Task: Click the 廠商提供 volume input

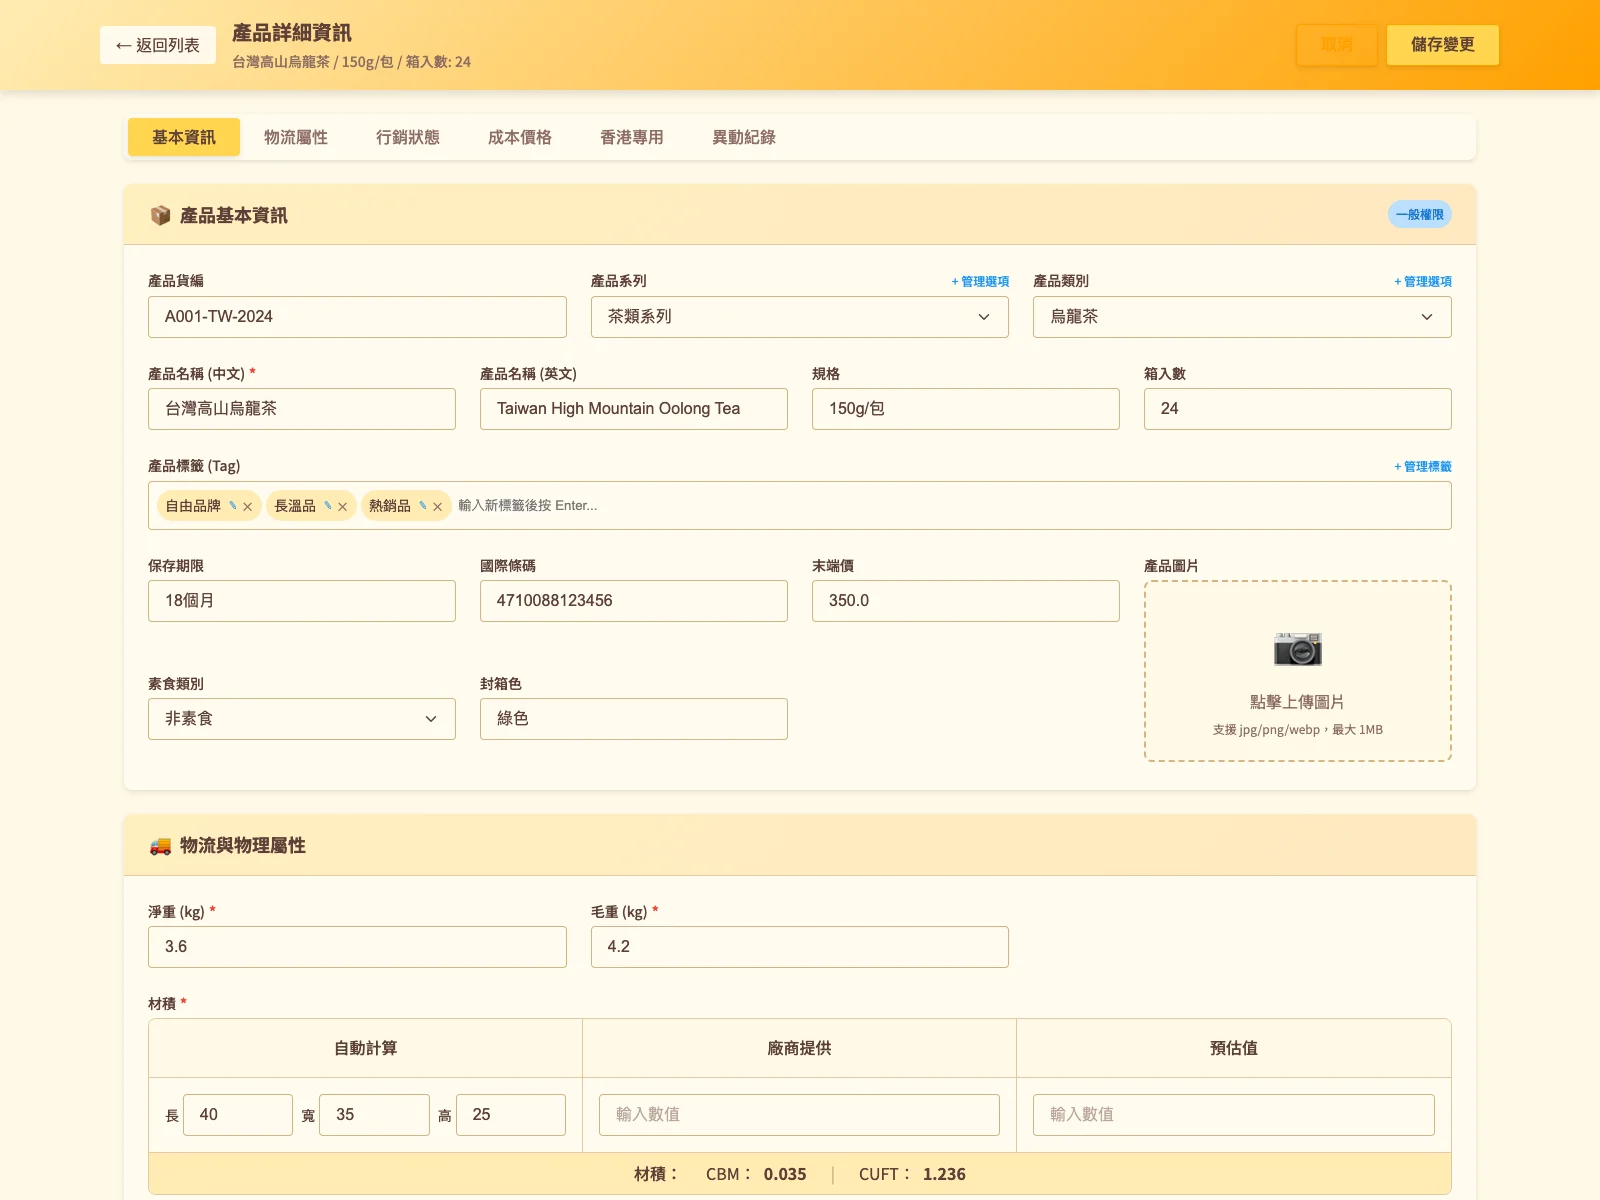Action: click(x=799, y=1115)
